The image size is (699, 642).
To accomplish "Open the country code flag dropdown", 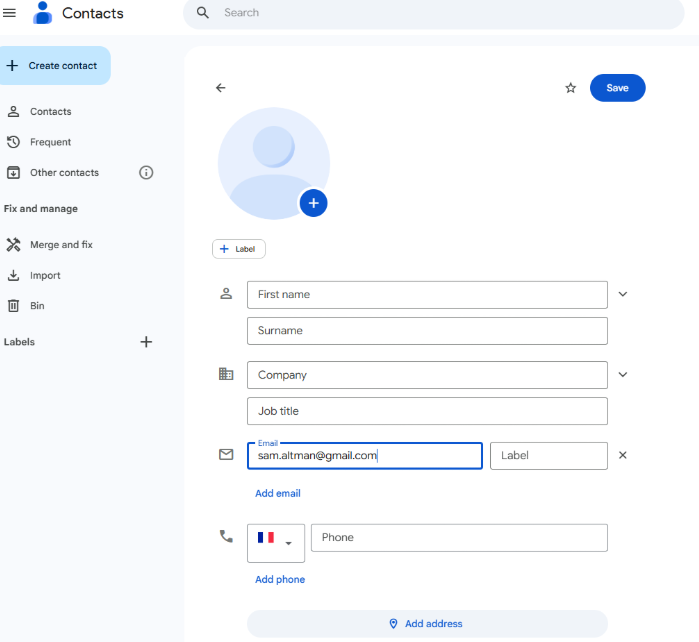I will tap(276, 543).
